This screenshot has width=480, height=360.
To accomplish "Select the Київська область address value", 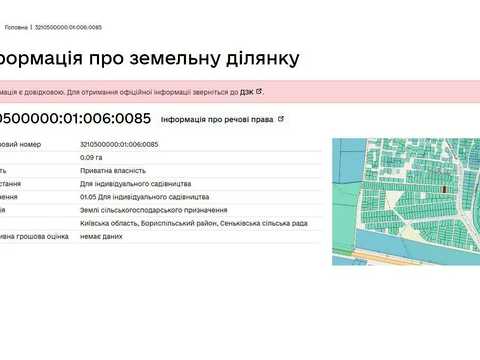I will (194, 223).
